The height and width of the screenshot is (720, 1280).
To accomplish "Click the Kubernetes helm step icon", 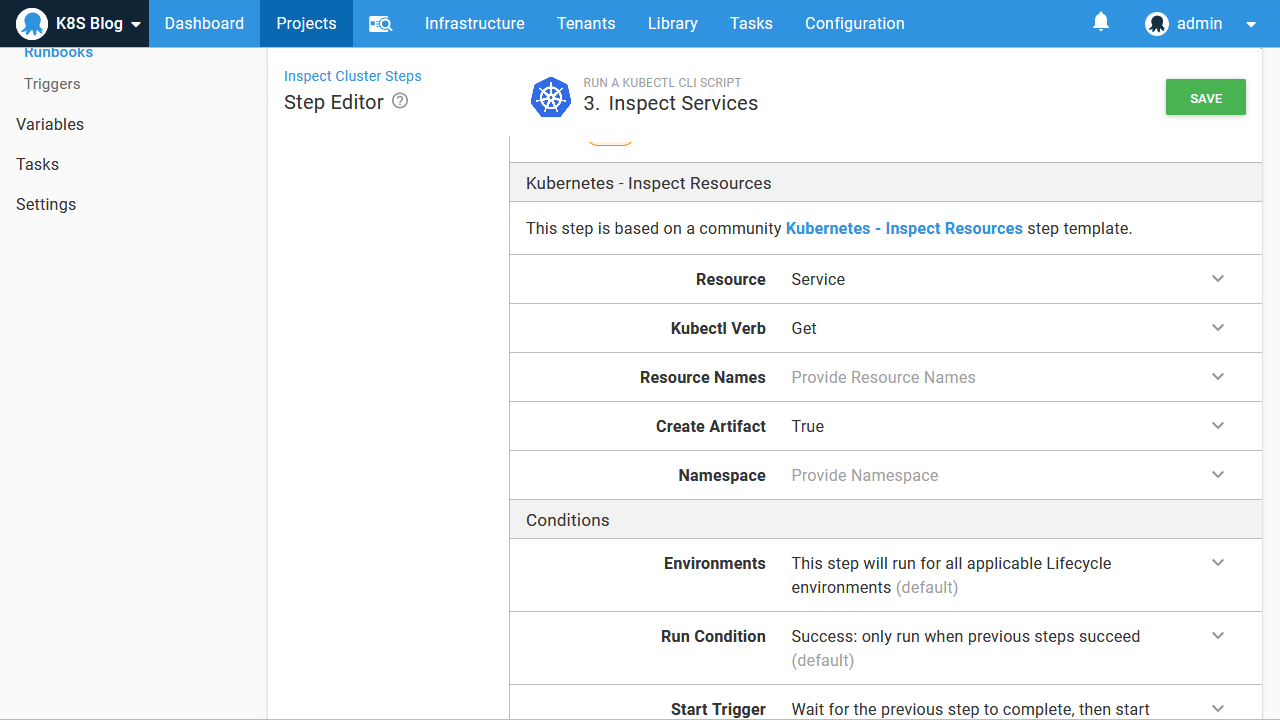I will pyautogui.click(x=550, y=97).
